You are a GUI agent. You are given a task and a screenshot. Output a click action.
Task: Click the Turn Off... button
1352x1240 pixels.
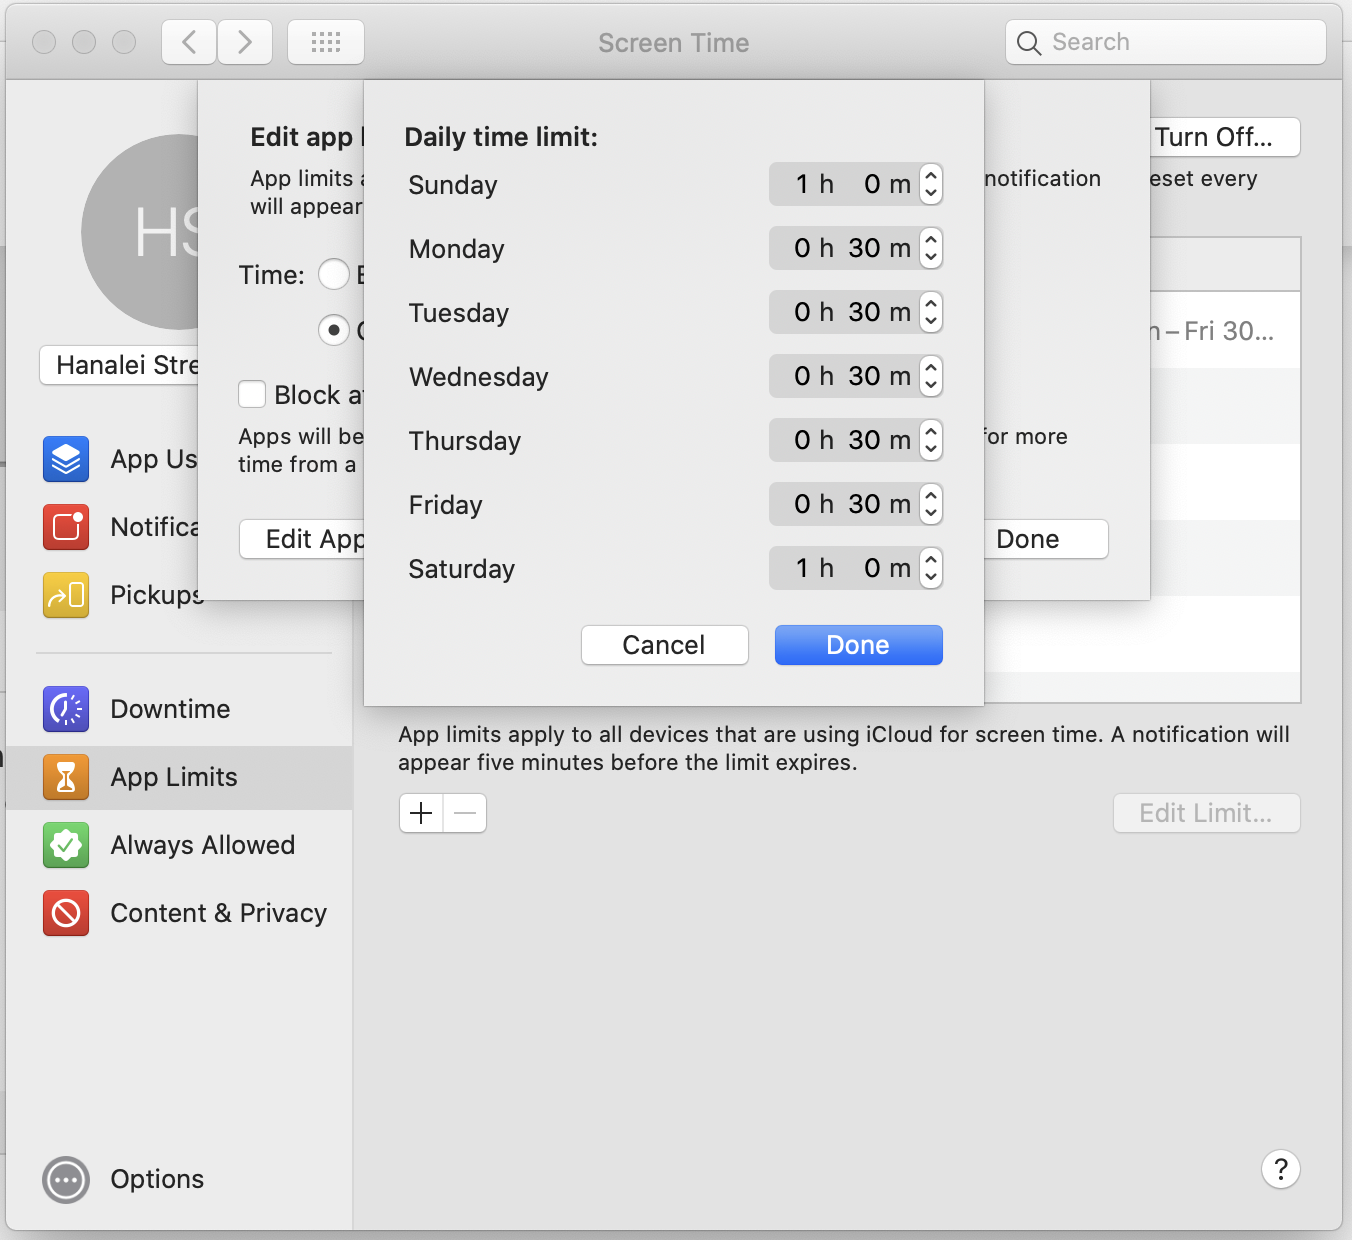pos(1225,137)
